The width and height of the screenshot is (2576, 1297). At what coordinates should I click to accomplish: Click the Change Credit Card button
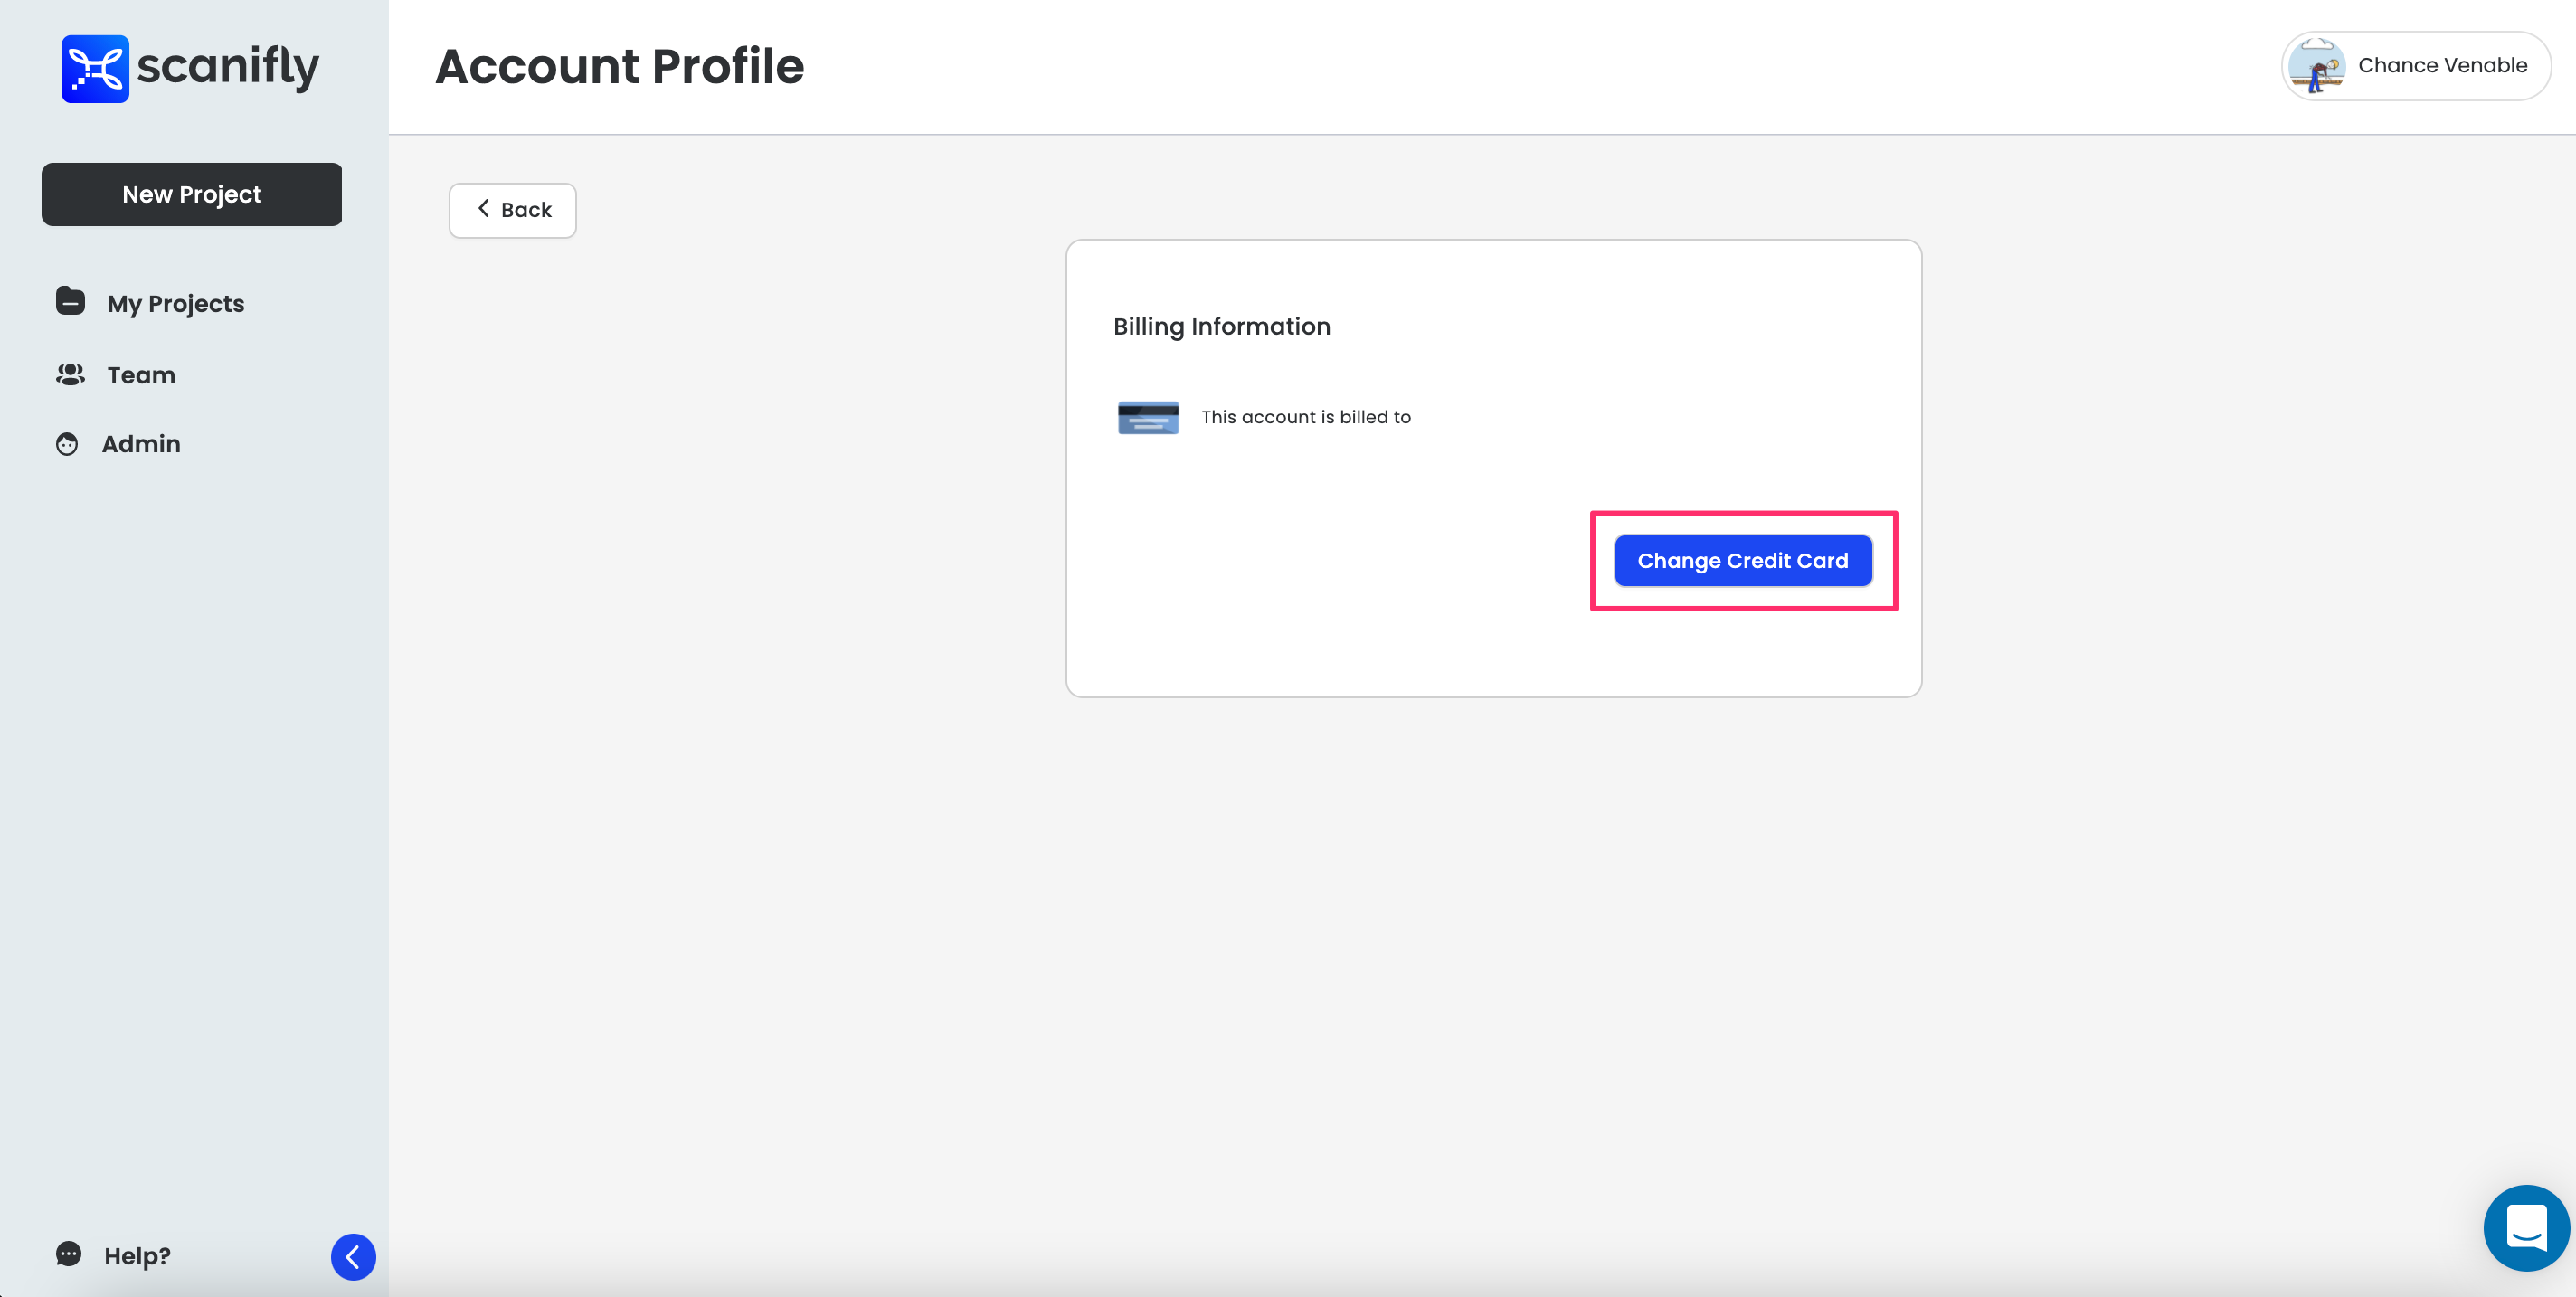coord(1743,561)
